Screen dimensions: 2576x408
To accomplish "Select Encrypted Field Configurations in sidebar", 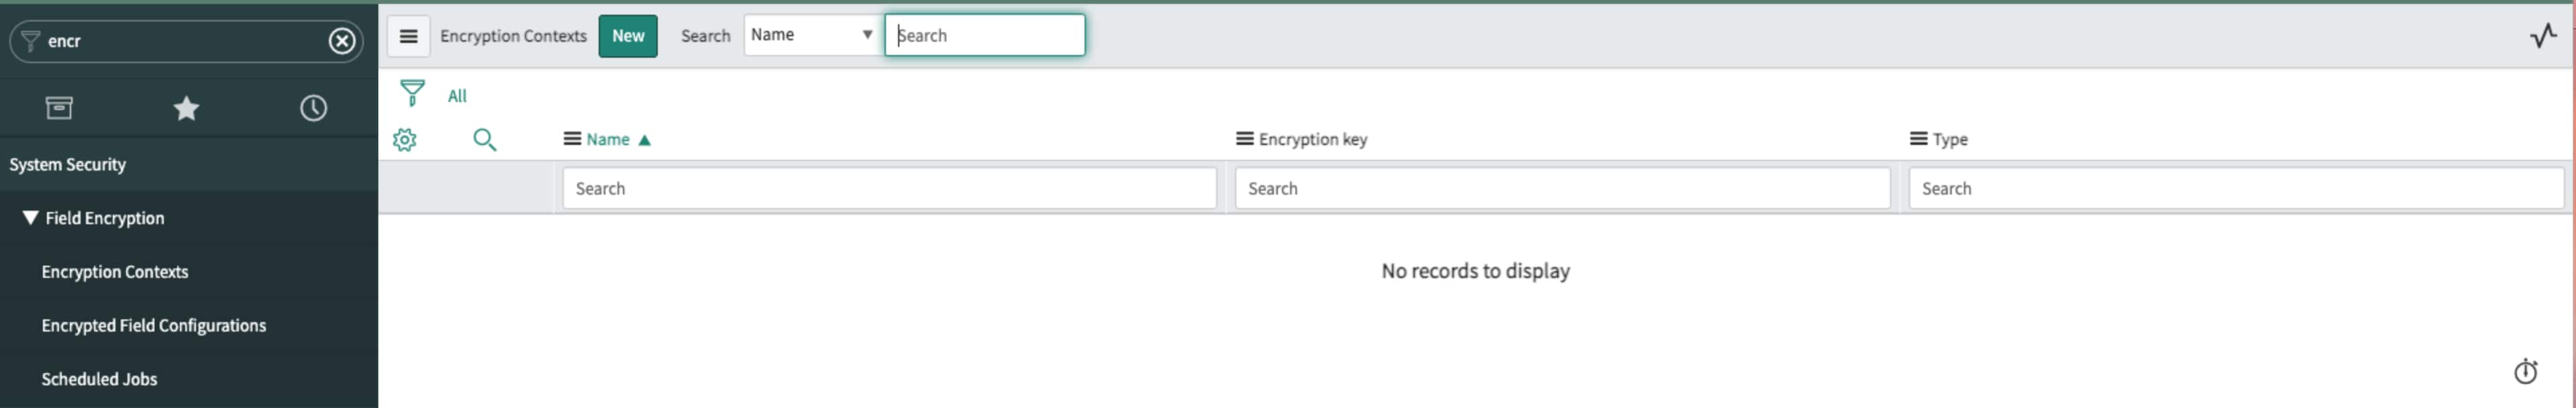I will [x=154, y=325].
